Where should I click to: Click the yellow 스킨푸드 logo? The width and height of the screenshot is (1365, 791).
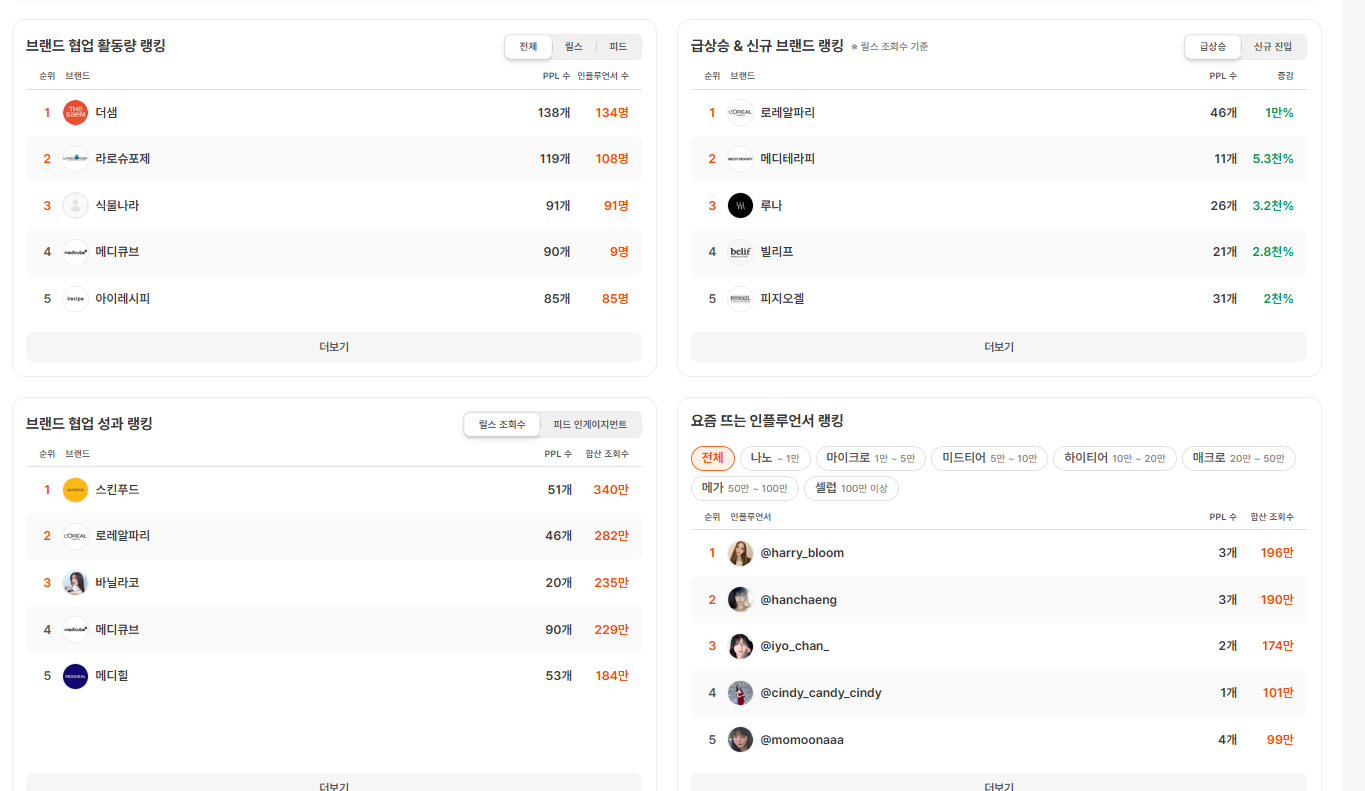pyautogui.click(x=75, y=490)
